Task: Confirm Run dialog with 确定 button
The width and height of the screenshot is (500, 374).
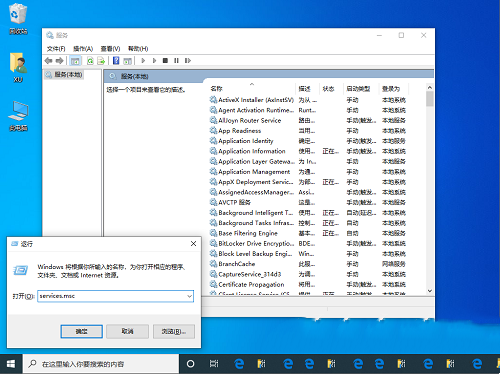Action: click(x=81, y=331)
